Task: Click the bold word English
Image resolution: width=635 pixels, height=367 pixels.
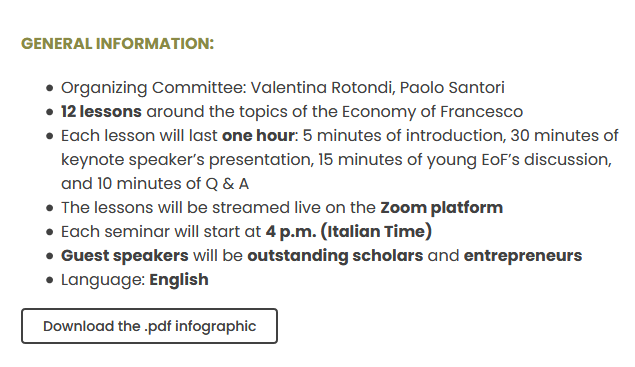Action: point(179,280)
